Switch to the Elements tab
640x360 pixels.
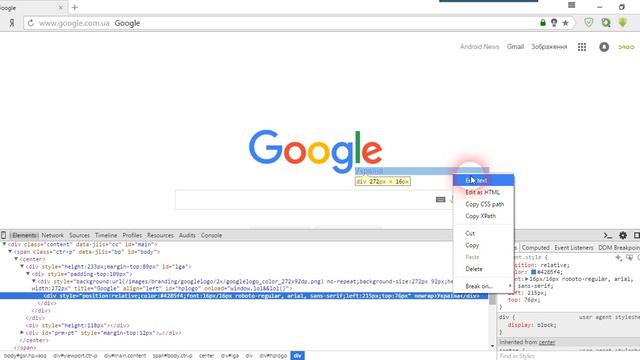point(24,236)
